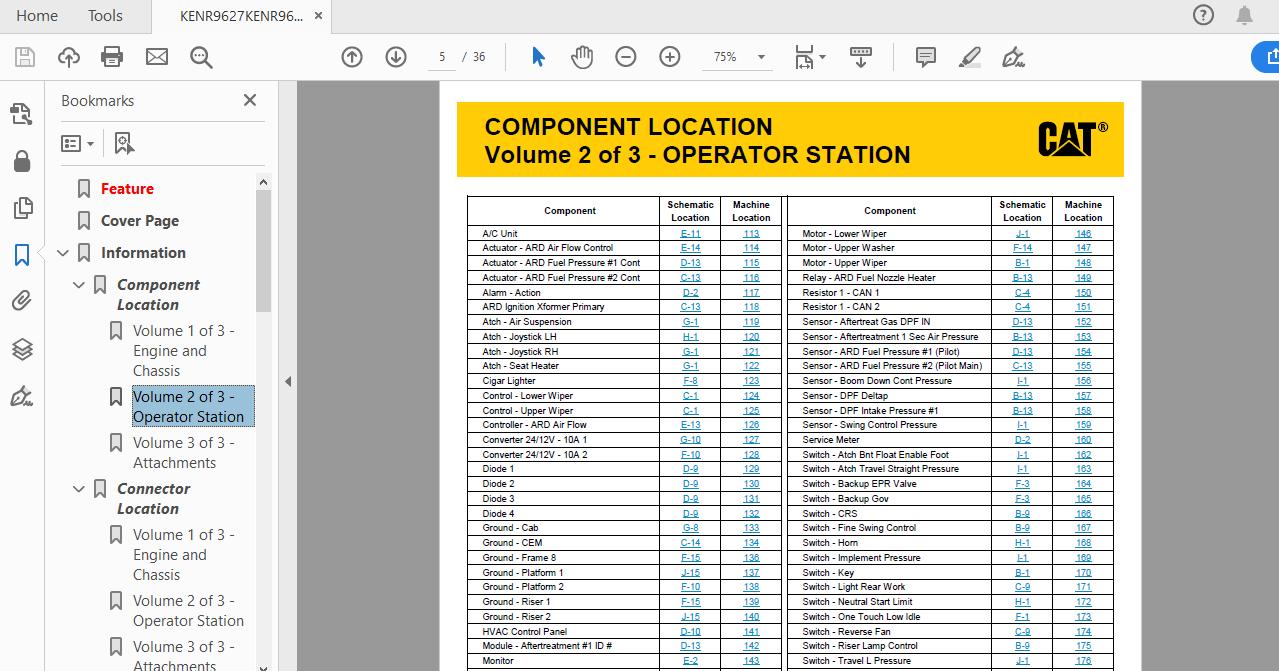The image size is (1279, 671).
Task: Click machine location 160 for Service Meter
Action: [1083, 440]
